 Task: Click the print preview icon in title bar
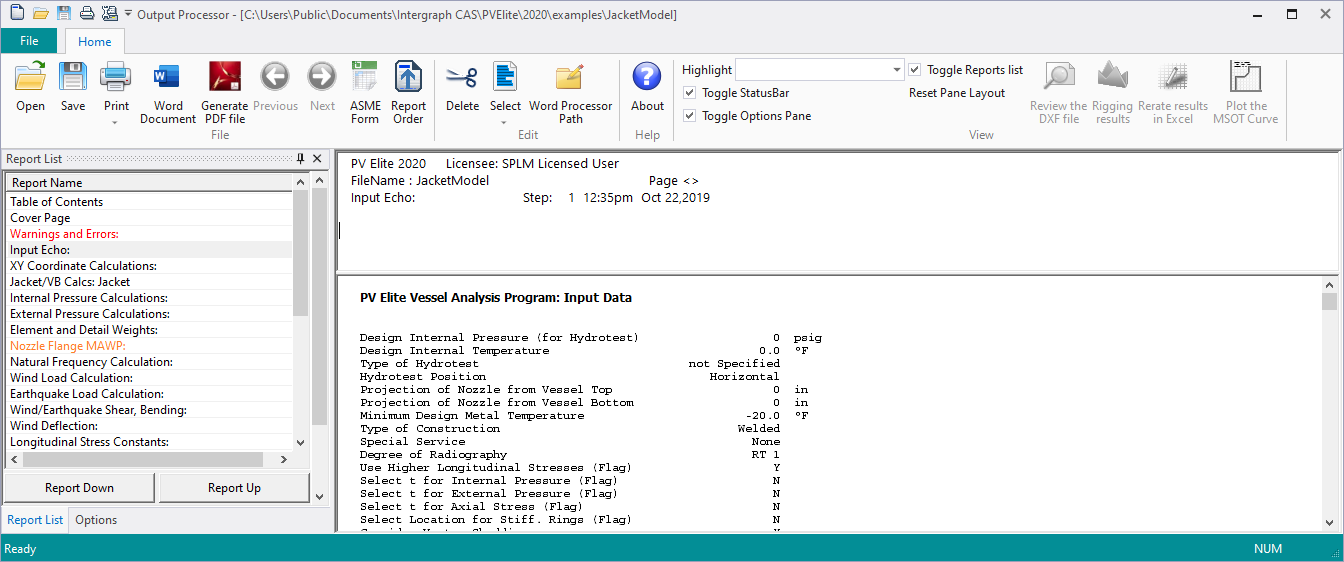click(x=109, y=14)
